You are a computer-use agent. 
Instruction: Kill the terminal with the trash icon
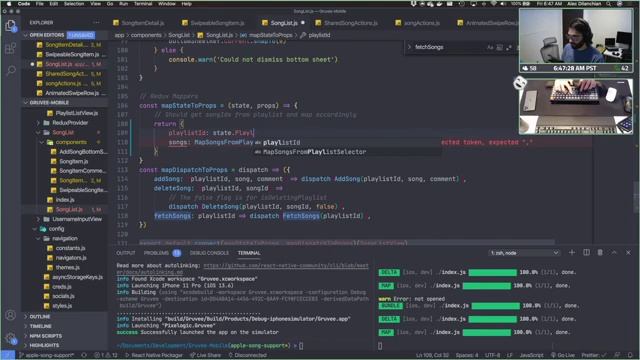coord(600,253)
